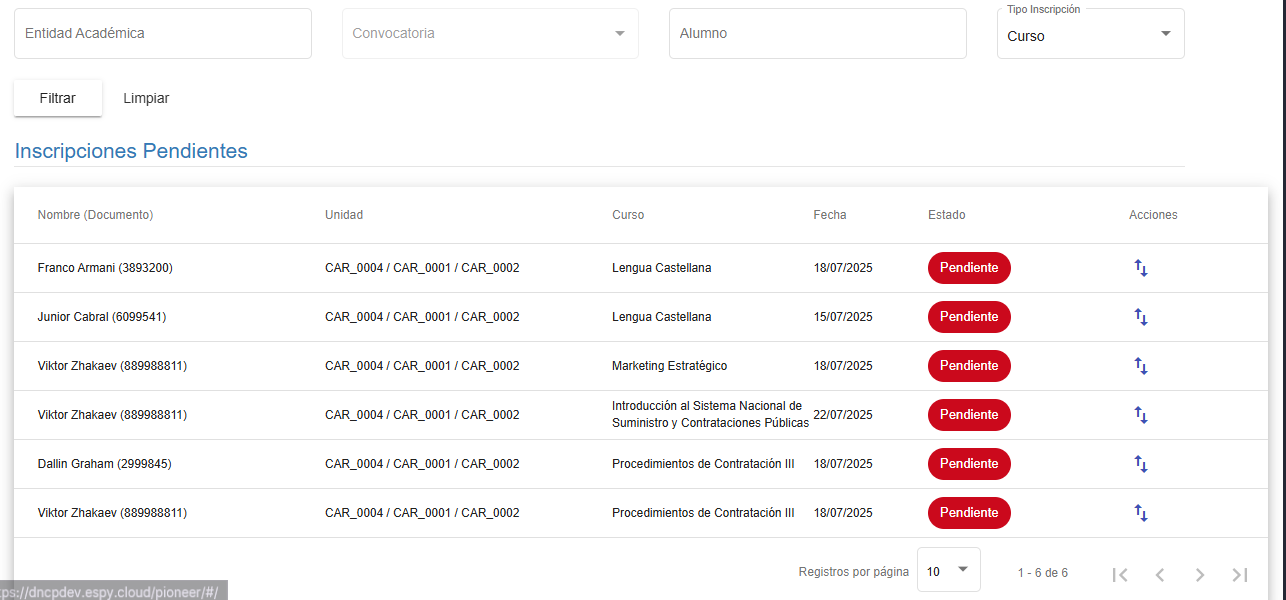Image resolution: width=1286 pixels, height=600 pixels.
Task: Click the Pendiente badge for Dallin Graham
Action: (969, 464)
